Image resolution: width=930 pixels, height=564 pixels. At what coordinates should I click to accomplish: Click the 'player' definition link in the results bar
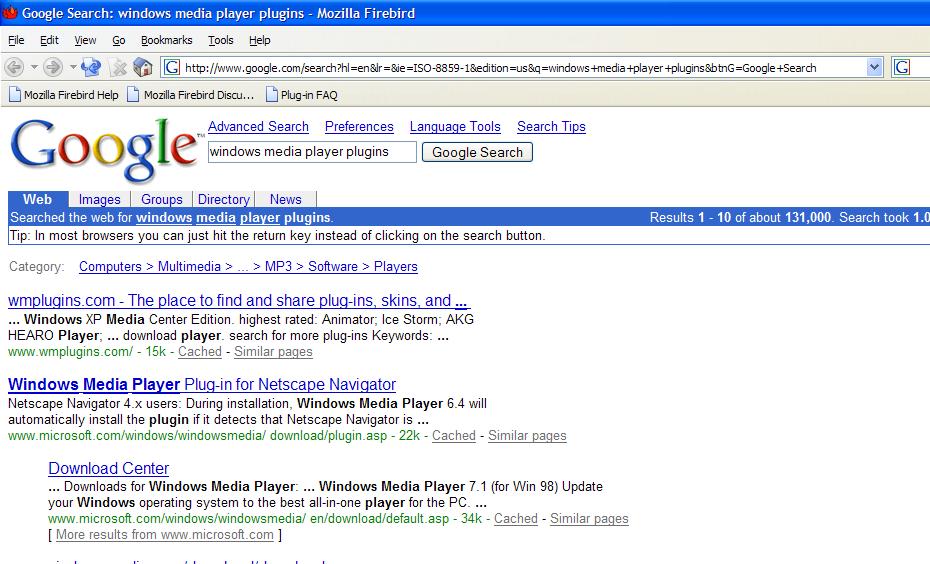point(260,218)
